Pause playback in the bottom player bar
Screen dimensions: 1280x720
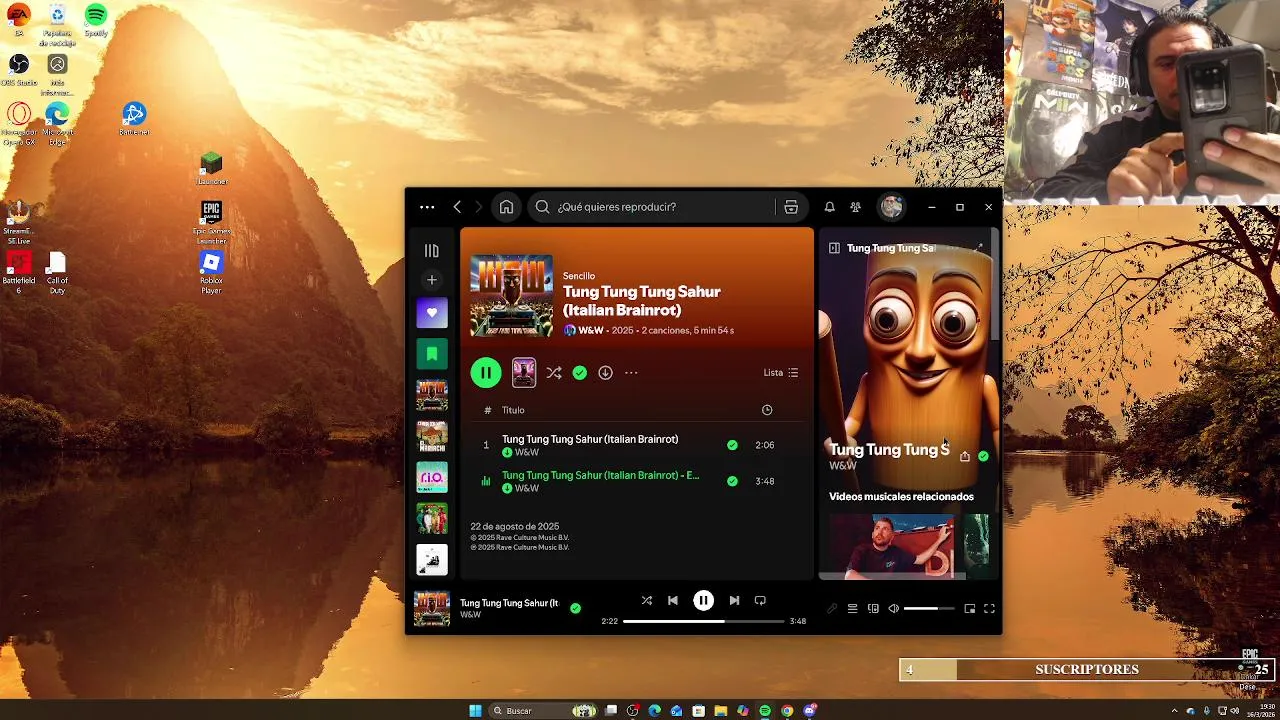coord(703,601)
